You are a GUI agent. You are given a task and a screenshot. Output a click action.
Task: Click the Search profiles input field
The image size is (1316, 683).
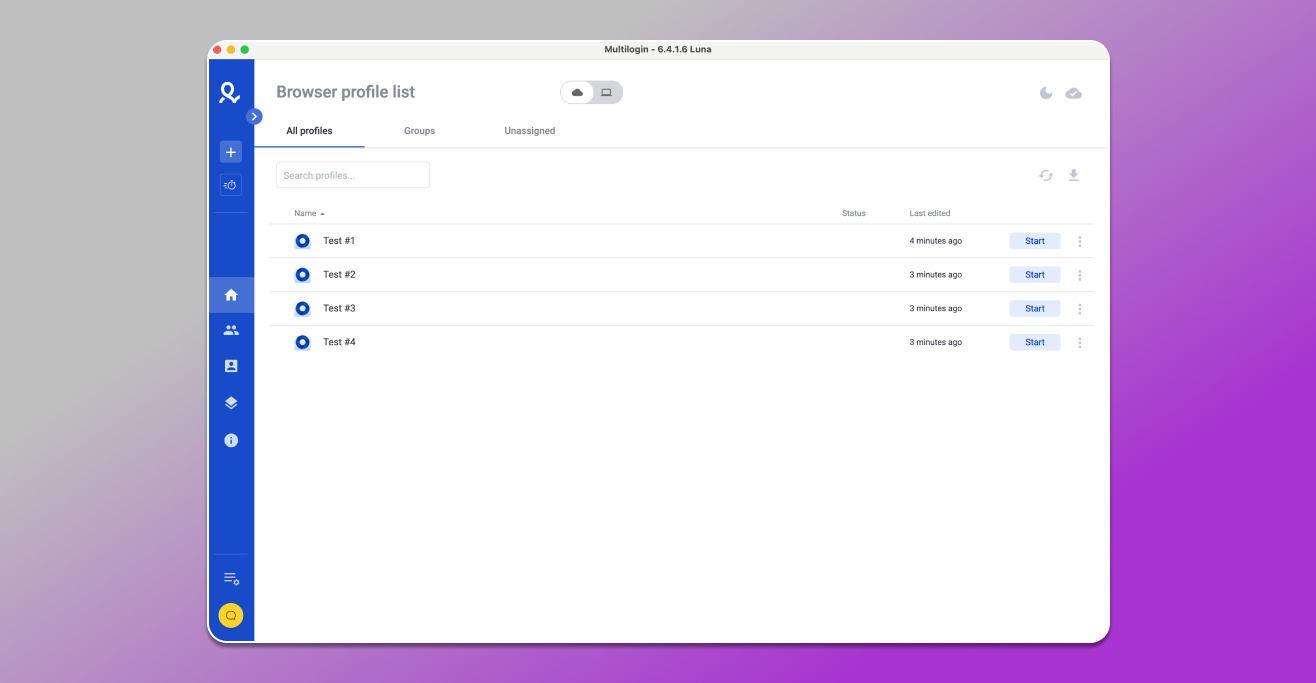point(352,174)
